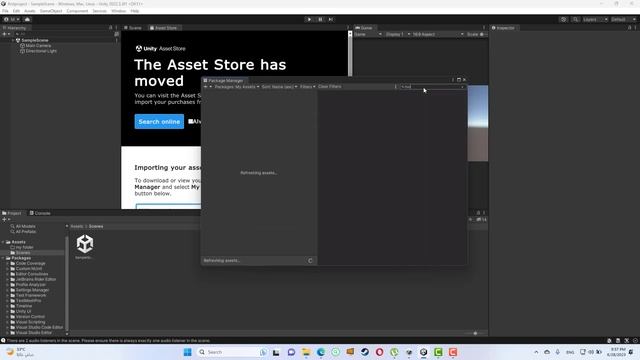Open the GameObject menu
This screenshot has width=640, height=360.
pos(51,11)
